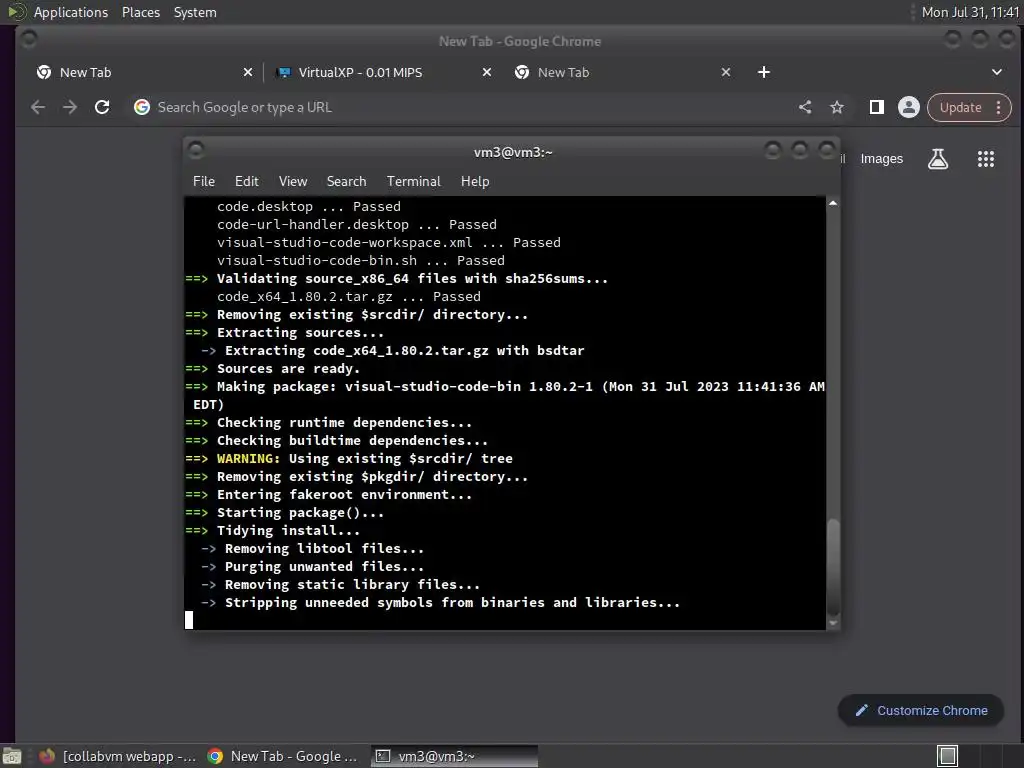Open the Places menu
This screenshot has height=768, width=1024.
point(141,12)
